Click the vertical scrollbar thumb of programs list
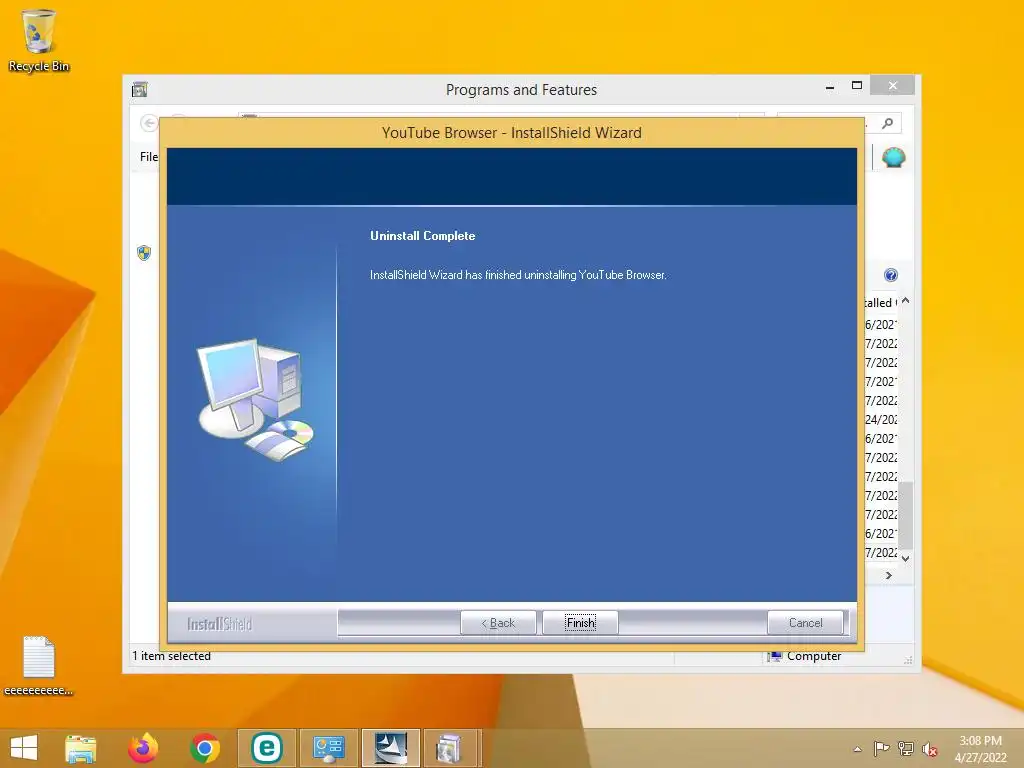Image resolution: width=1024 pixels, height=768 pixels. [906, 516]
